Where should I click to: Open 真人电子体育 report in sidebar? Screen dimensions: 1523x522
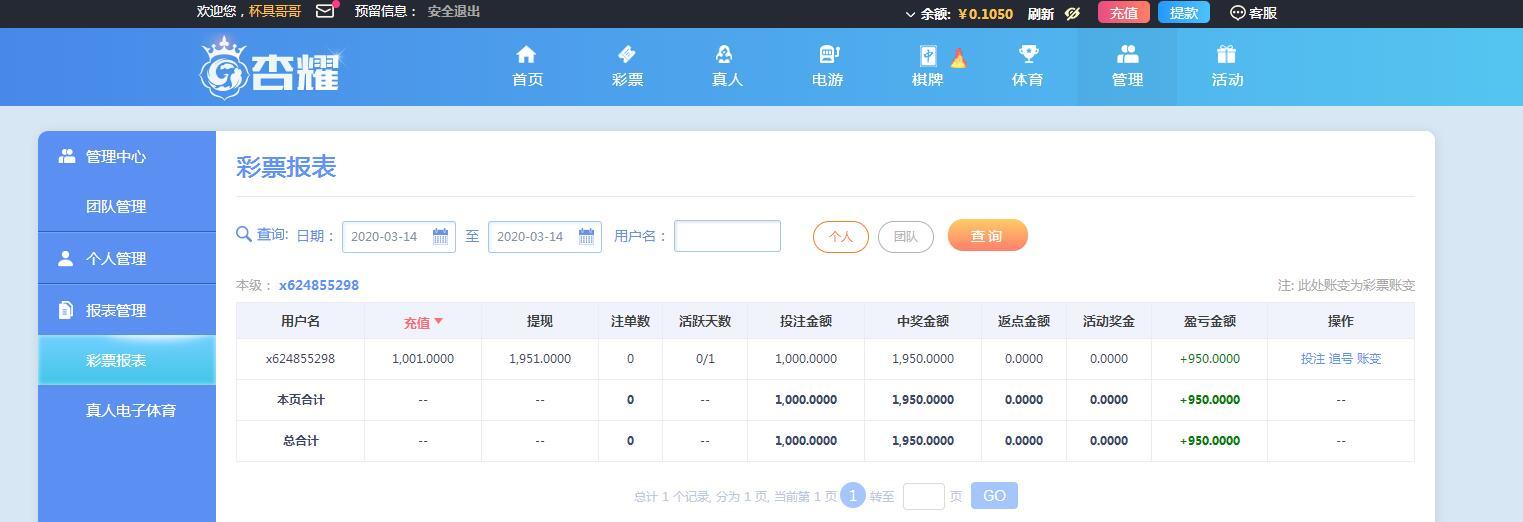click(130, 411)
